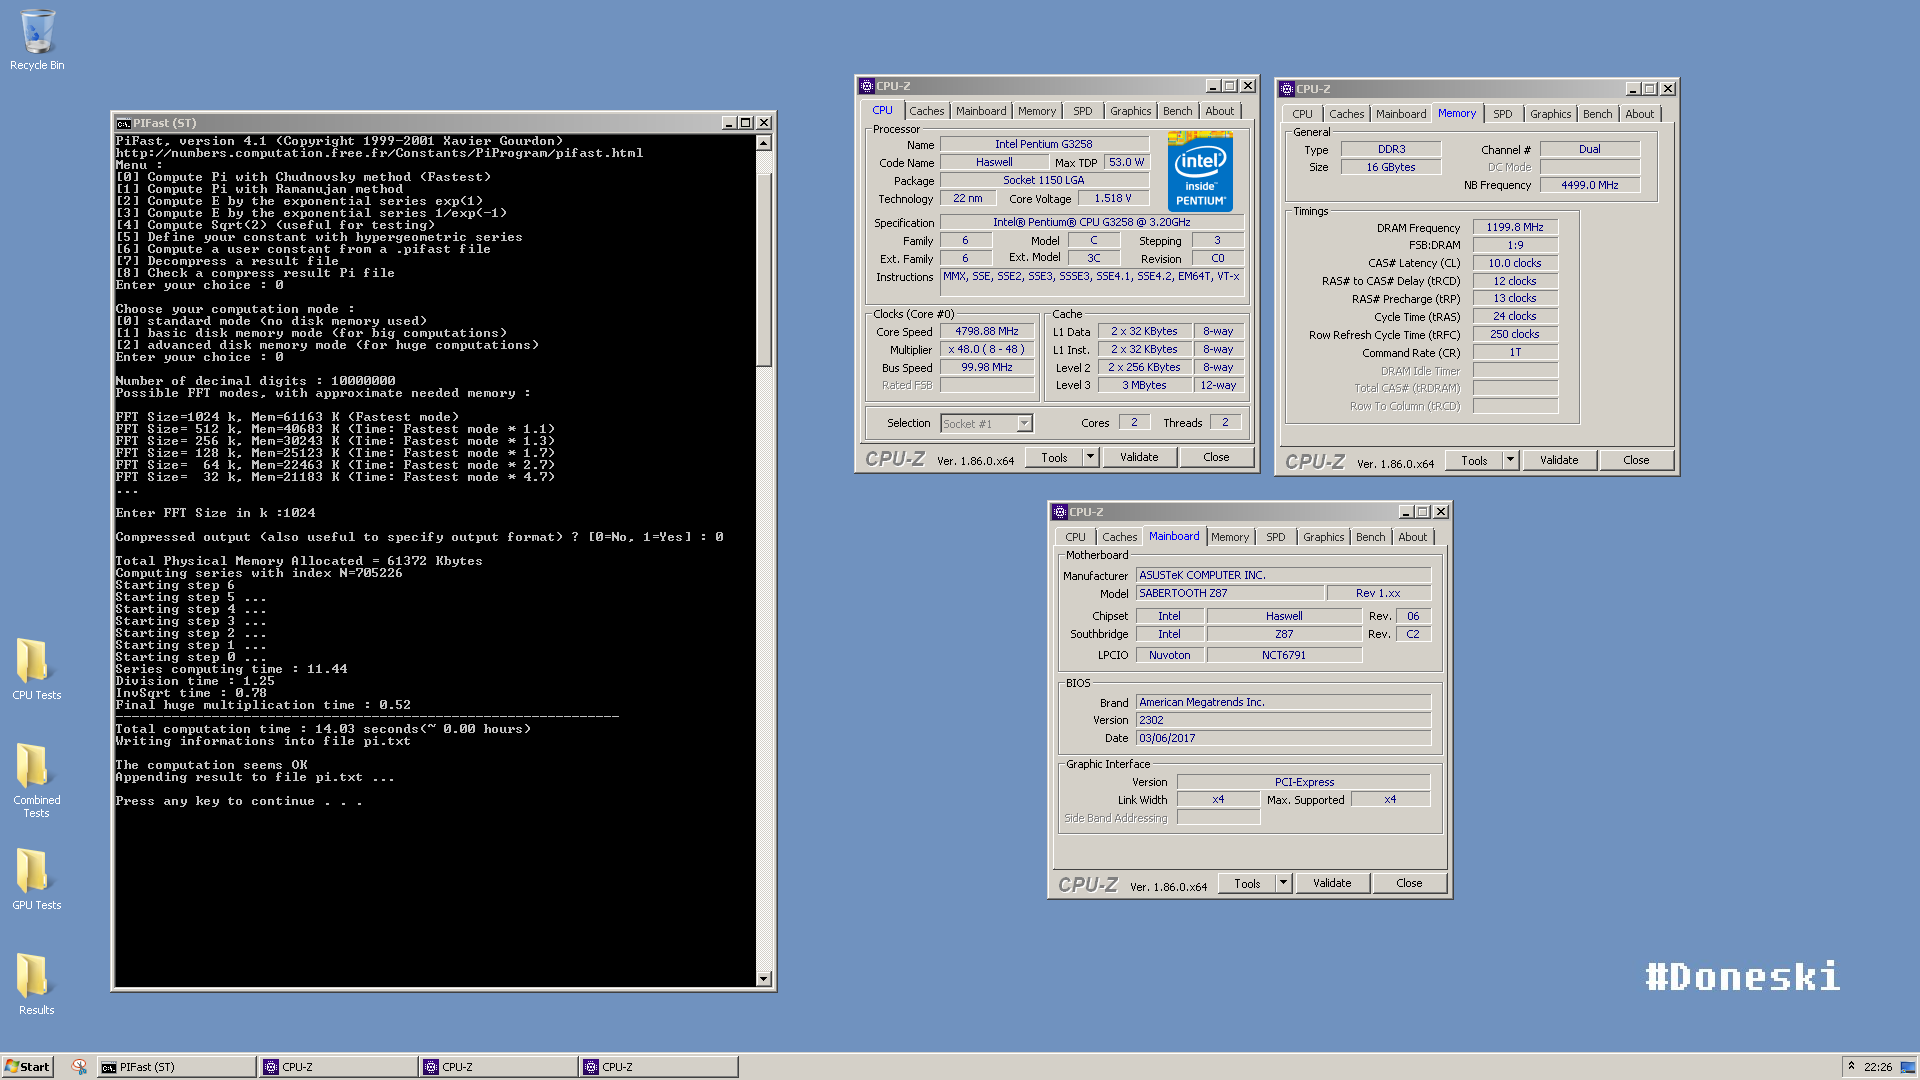Click Validate in CPU-Z Mainboard window
The width and height of the screenshot is (1920, 1080).
tap(1332, 883)
